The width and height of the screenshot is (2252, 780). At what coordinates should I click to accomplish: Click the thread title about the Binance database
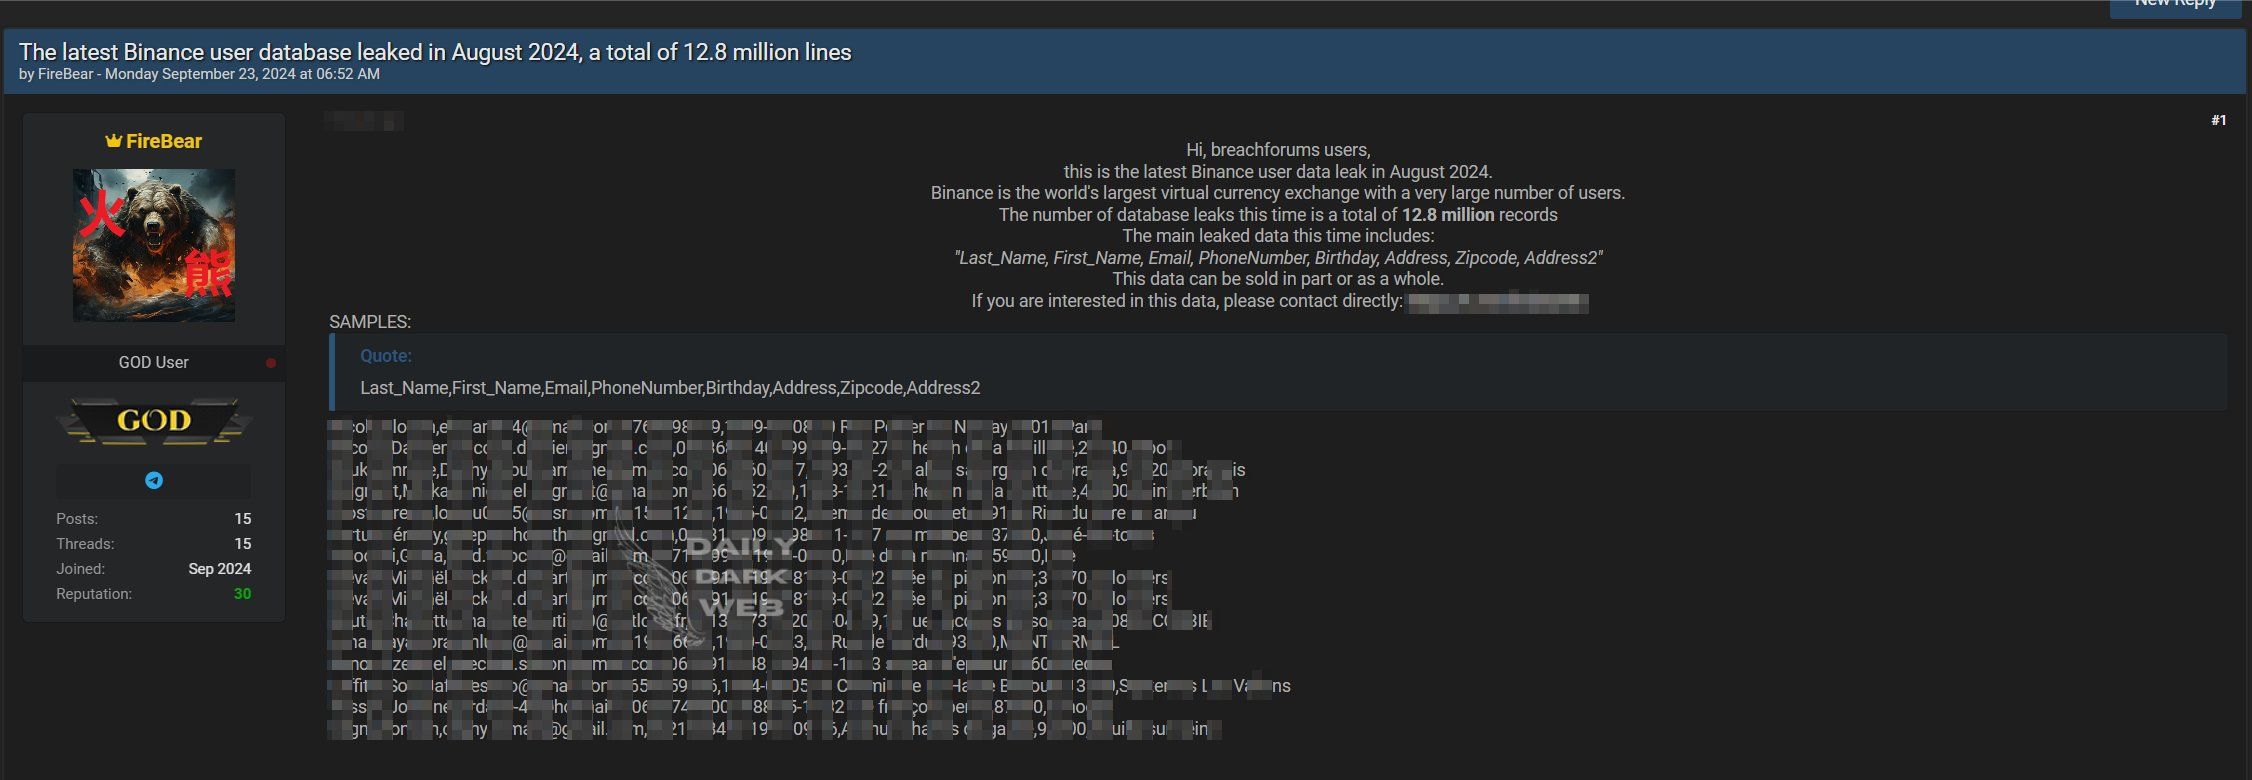435,52
